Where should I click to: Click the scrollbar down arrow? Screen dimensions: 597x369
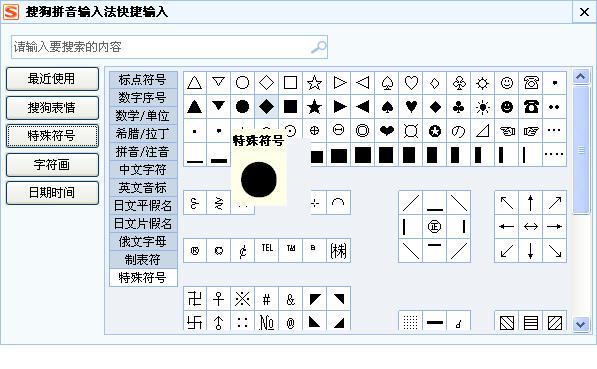[x=581, y=324]
